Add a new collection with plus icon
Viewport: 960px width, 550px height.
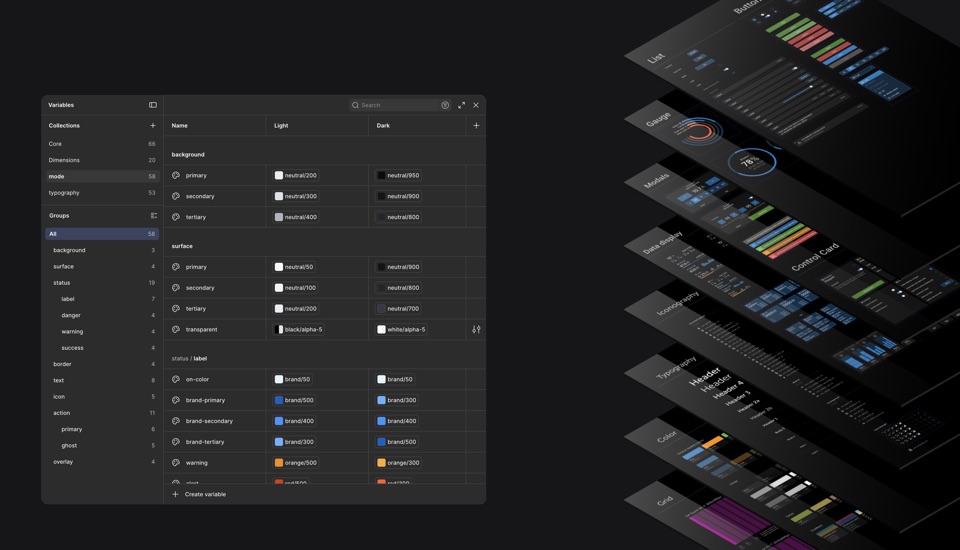[152, 126]
